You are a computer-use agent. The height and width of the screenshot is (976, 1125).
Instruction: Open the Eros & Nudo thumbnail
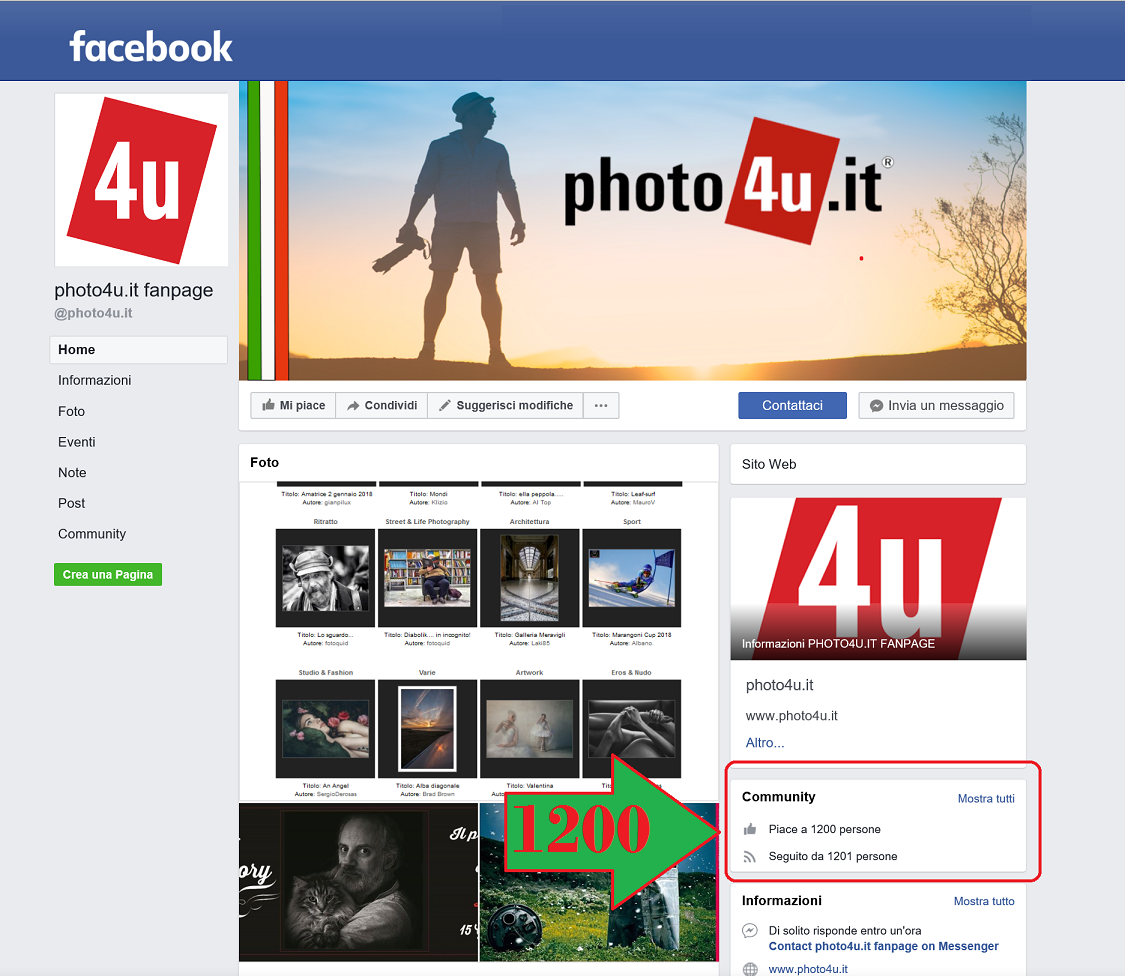631,729
